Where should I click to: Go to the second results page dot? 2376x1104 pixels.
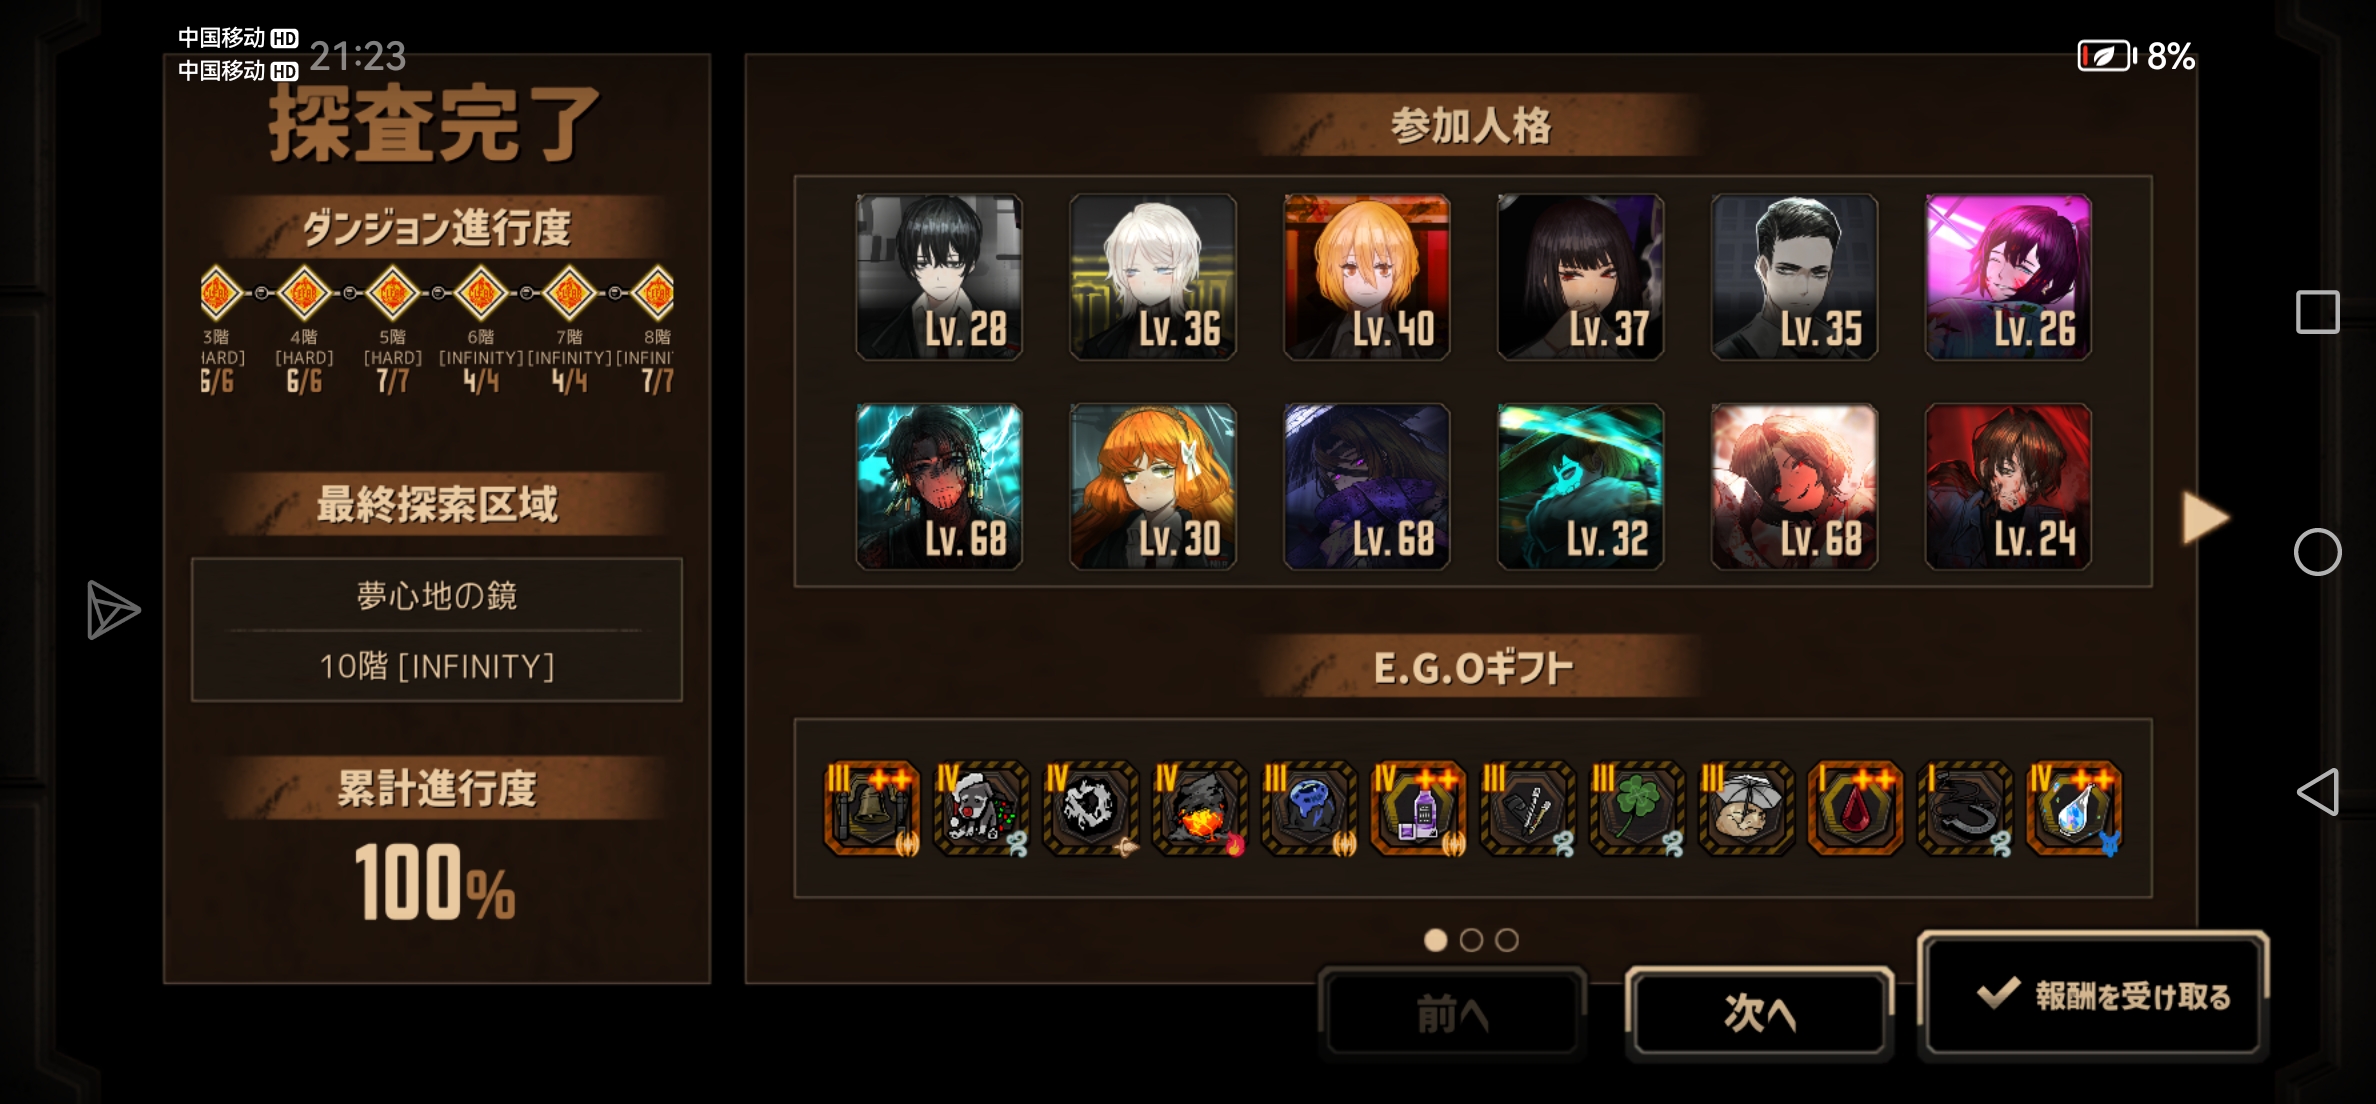1471,940
